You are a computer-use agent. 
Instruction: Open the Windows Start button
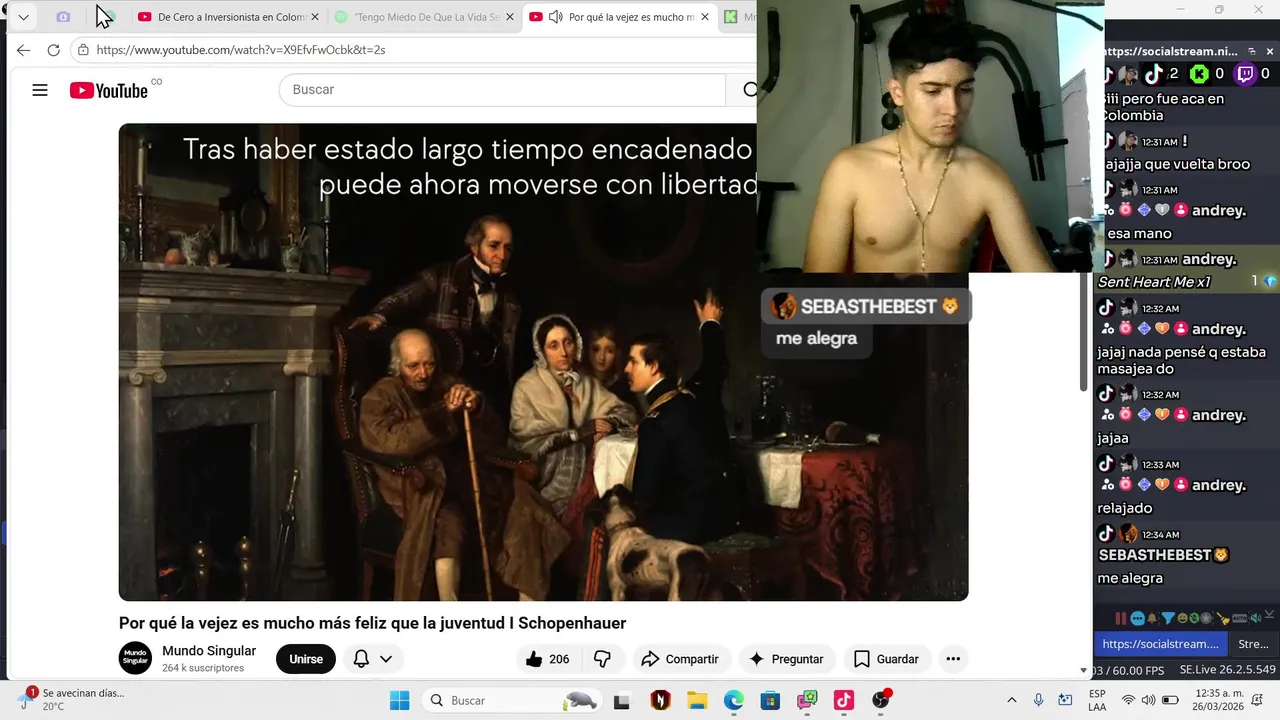399,700
